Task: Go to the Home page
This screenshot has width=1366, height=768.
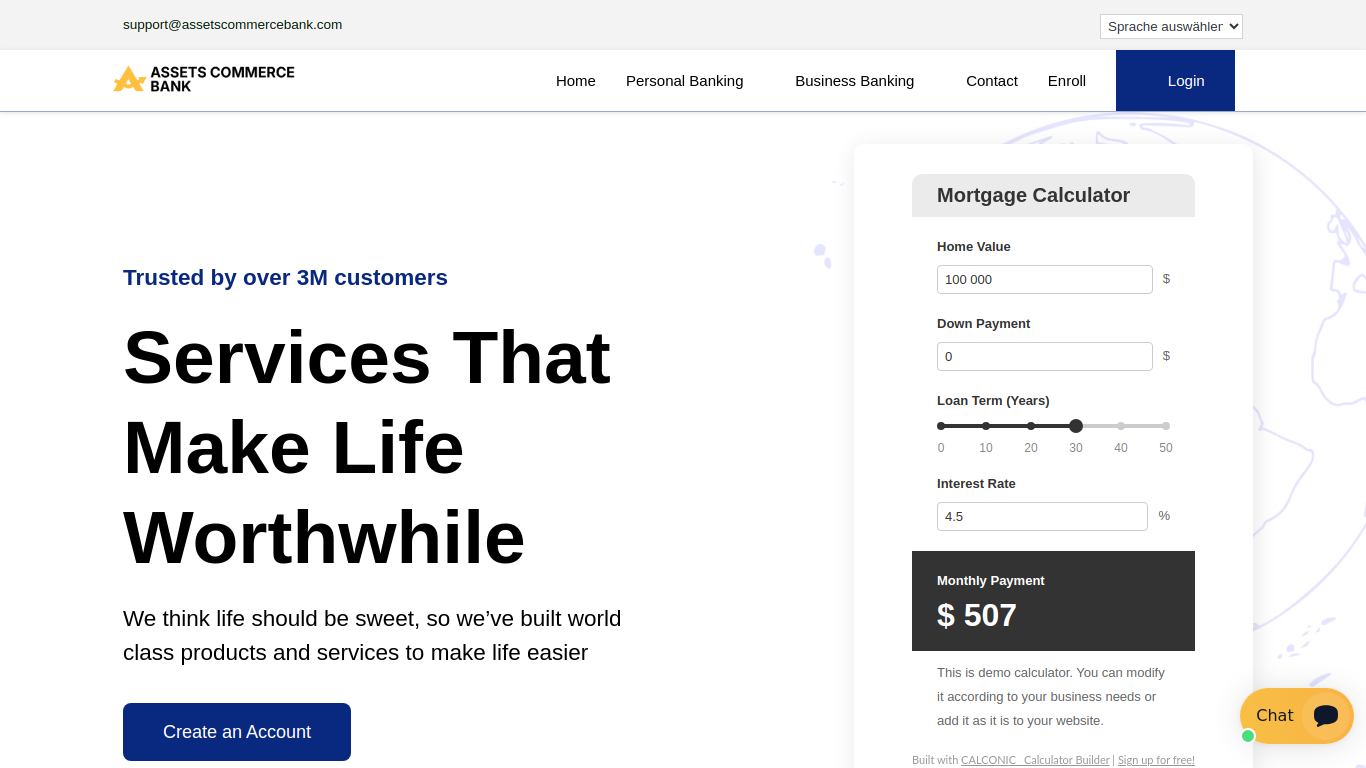Action: point(576,81)
